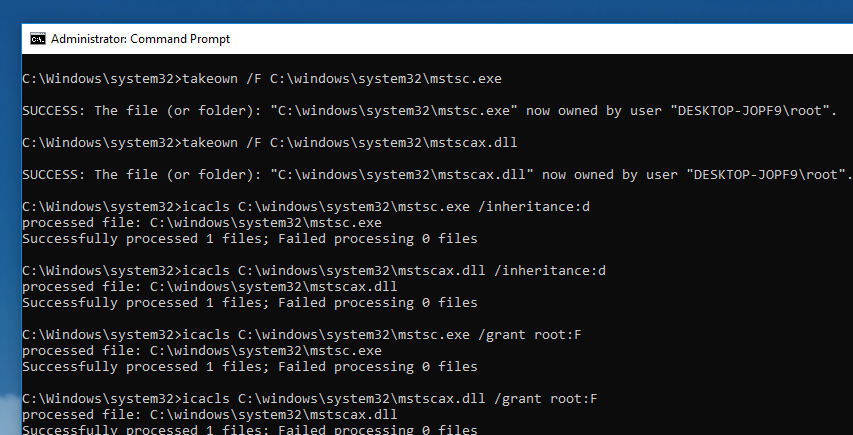
Task: Click the "Administrator: Command Prompt" title text
Action: pos(140,39)
